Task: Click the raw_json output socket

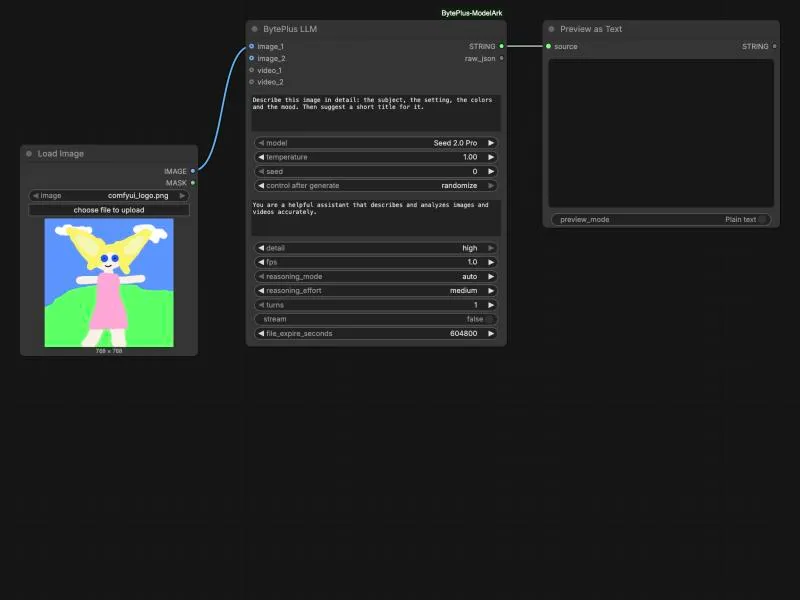Action: (x=502, y=58)
